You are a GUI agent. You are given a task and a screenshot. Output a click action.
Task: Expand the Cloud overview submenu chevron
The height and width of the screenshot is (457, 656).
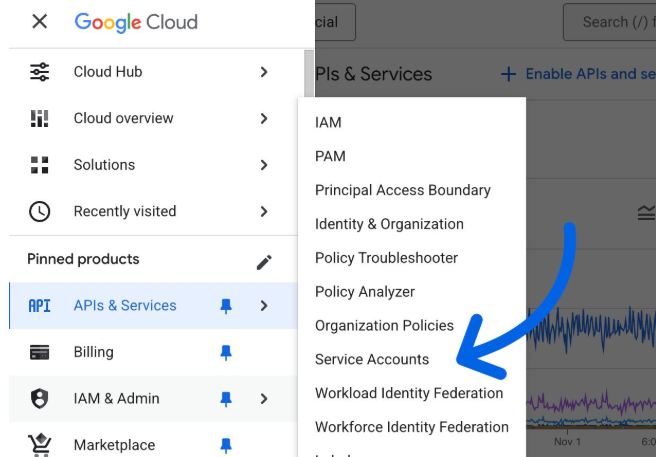pyautogui.click(x=264, y=118)
